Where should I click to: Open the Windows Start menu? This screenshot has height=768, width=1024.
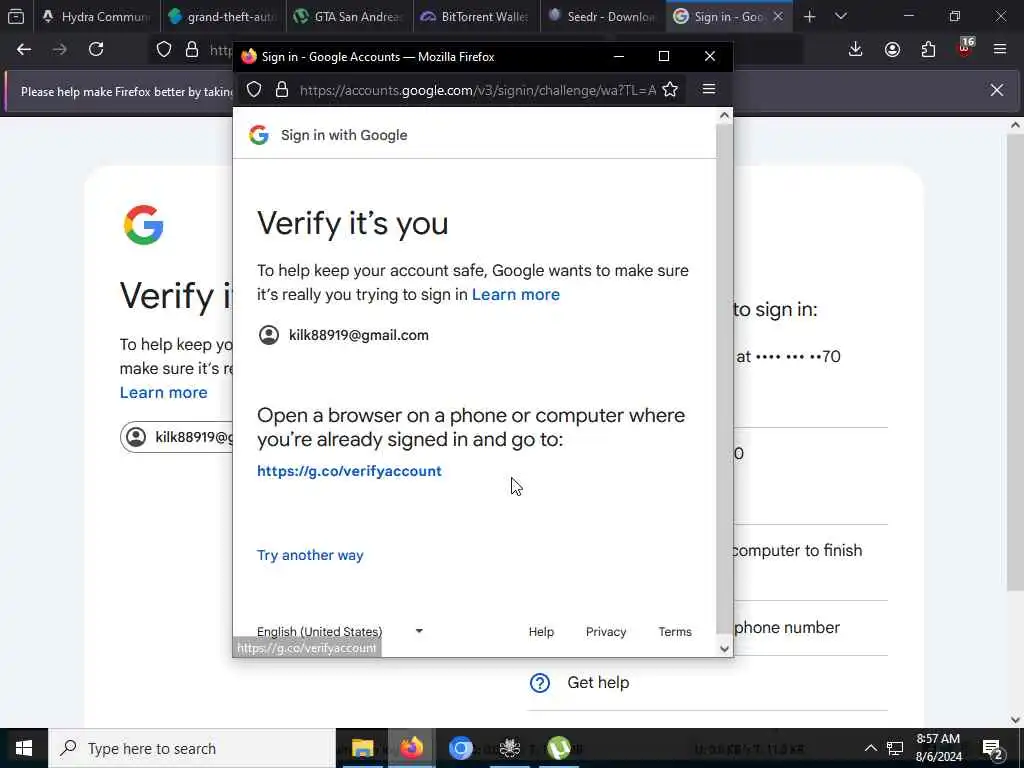pyautogui.click(x=24, y=748)
